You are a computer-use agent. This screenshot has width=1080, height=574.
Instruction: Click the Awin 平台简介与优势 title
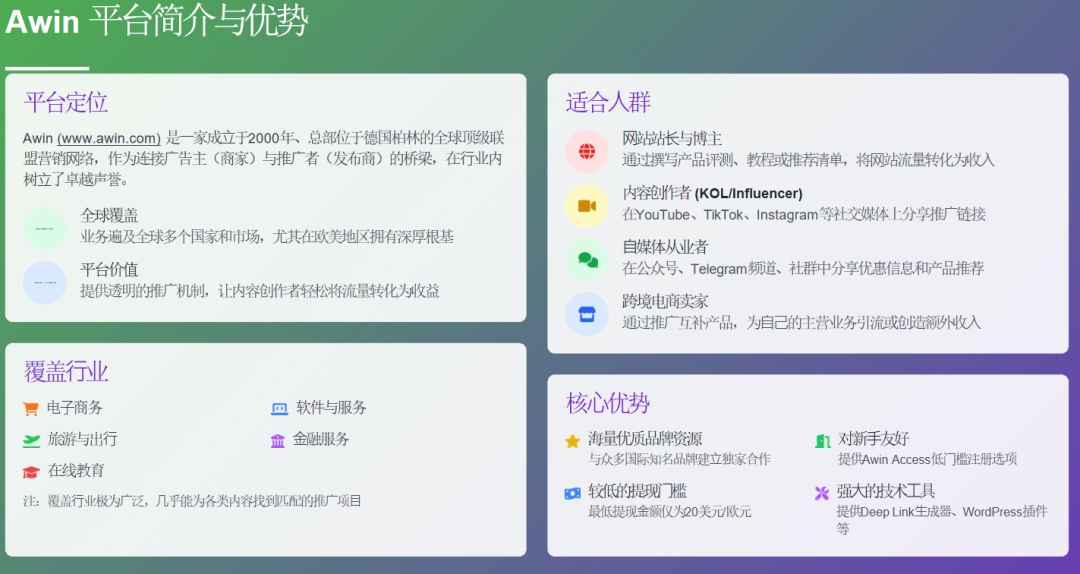click(156, 21)
